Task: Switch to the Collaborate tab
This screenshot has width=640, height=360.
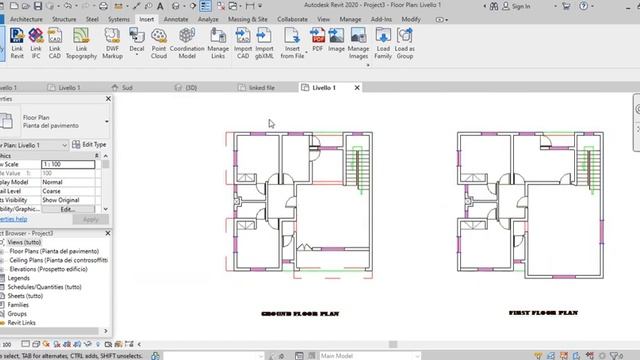Action: click(292, 19)
